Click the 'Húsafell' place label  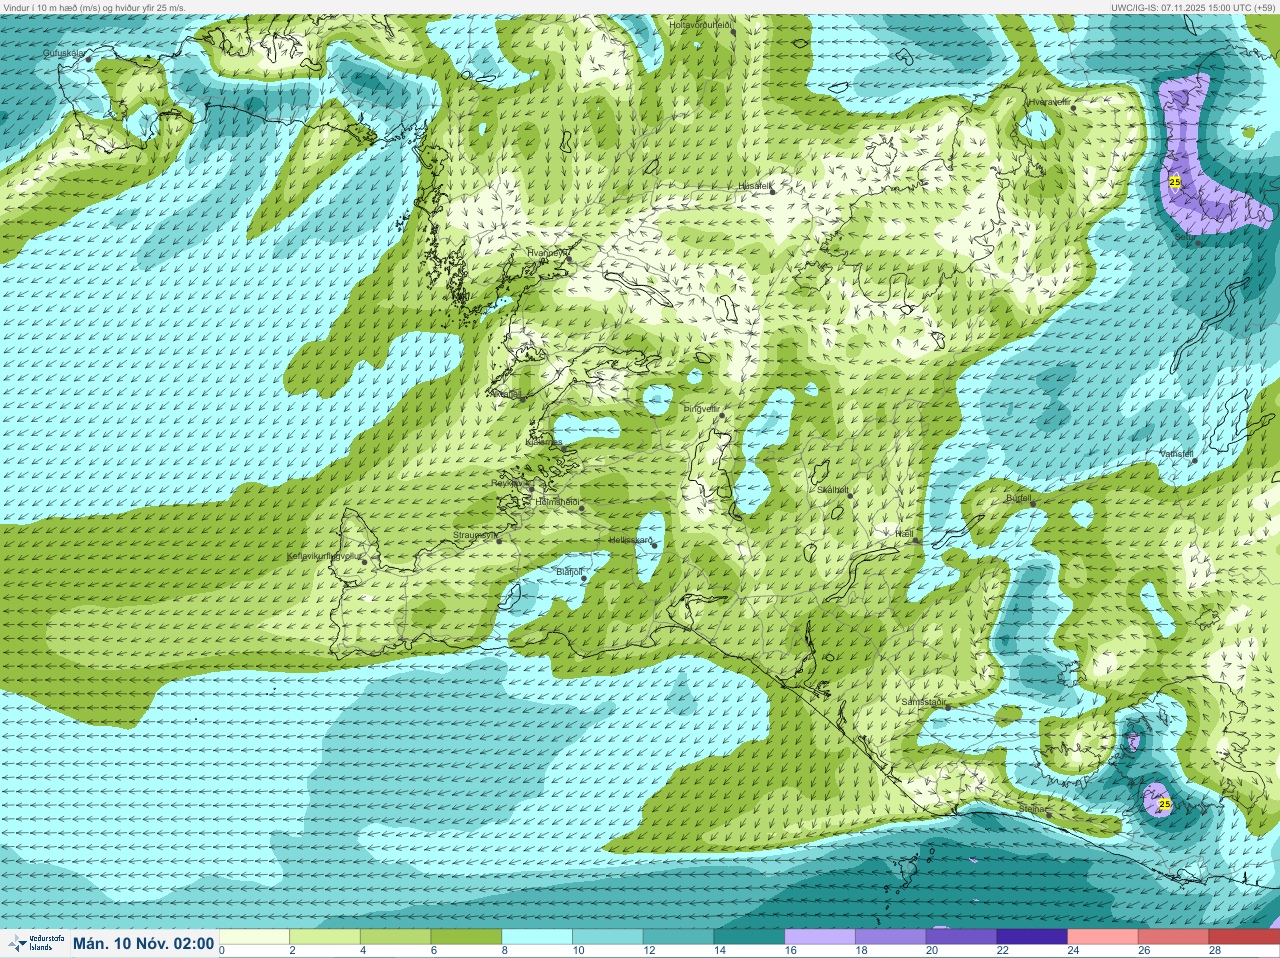click(754, 185)
